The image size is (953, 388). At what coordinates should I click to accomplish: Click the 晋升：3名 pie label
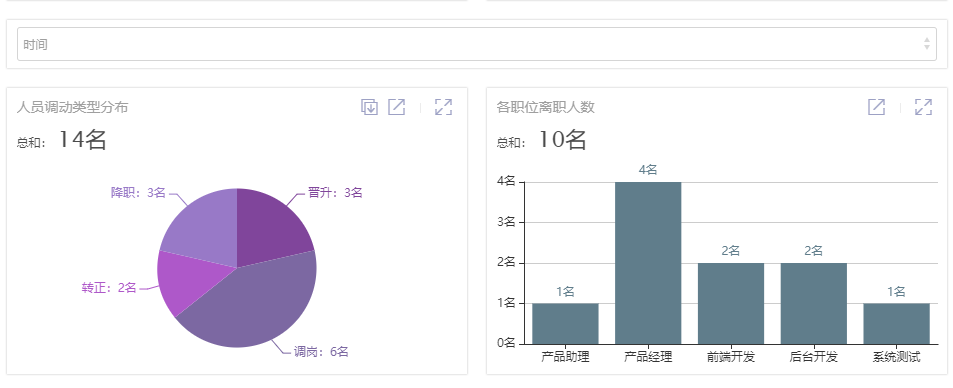(335, 193)
